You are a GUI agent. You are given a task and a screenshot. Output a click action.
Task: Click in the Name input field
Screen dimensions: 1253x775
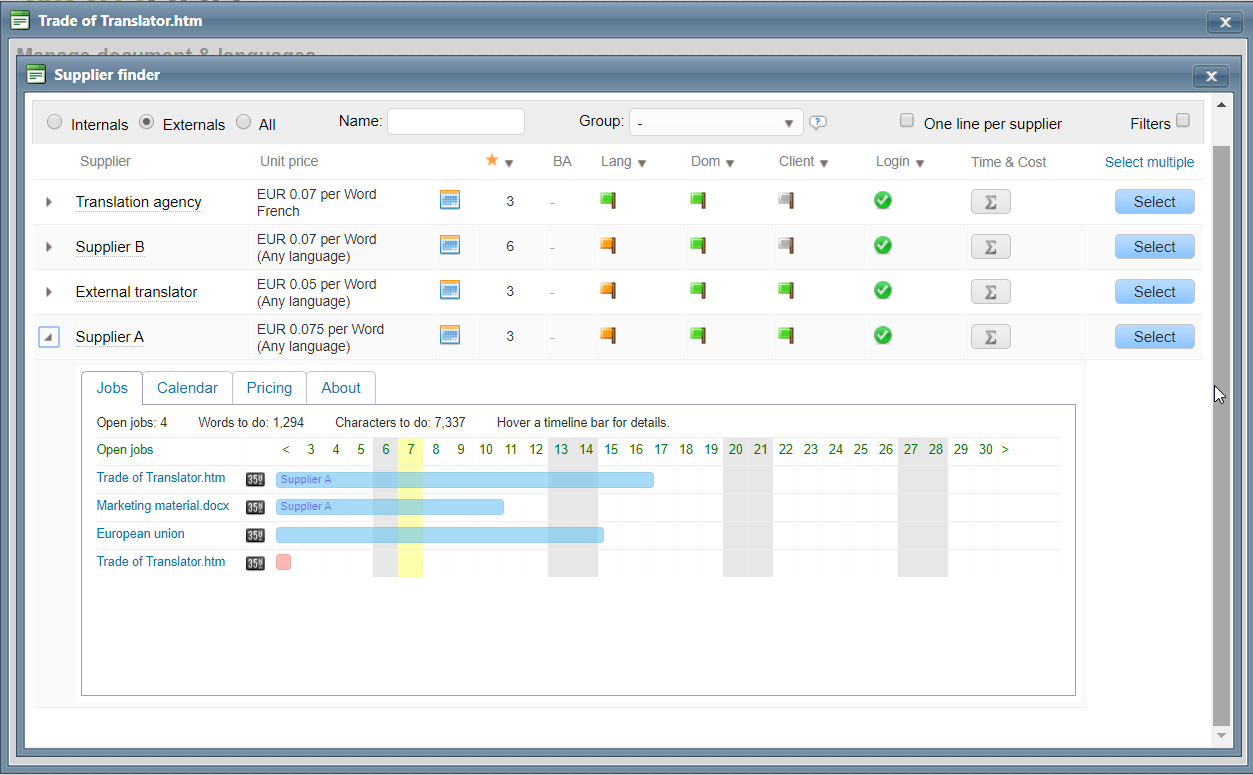coord(456,120)
